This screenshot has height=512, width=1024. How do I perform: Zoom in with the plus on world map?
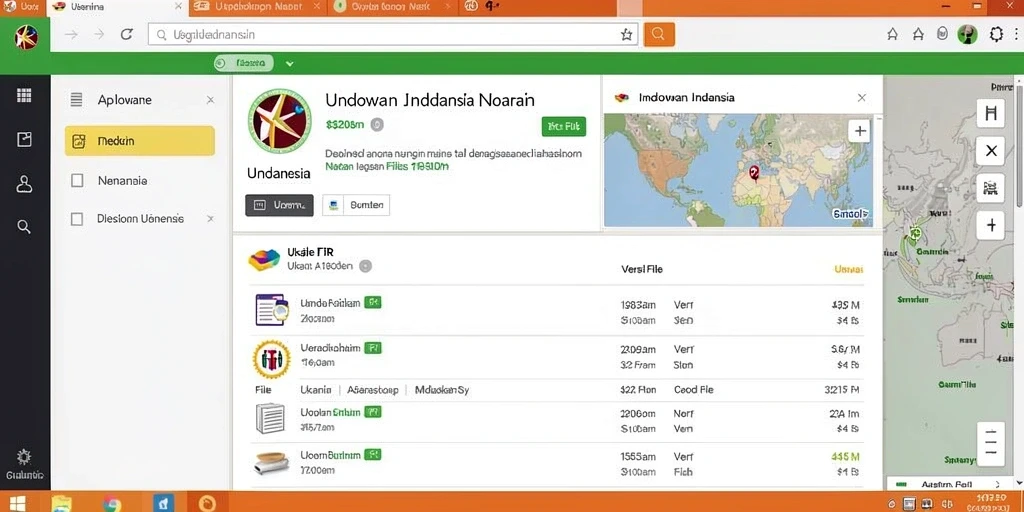[860, 131]
